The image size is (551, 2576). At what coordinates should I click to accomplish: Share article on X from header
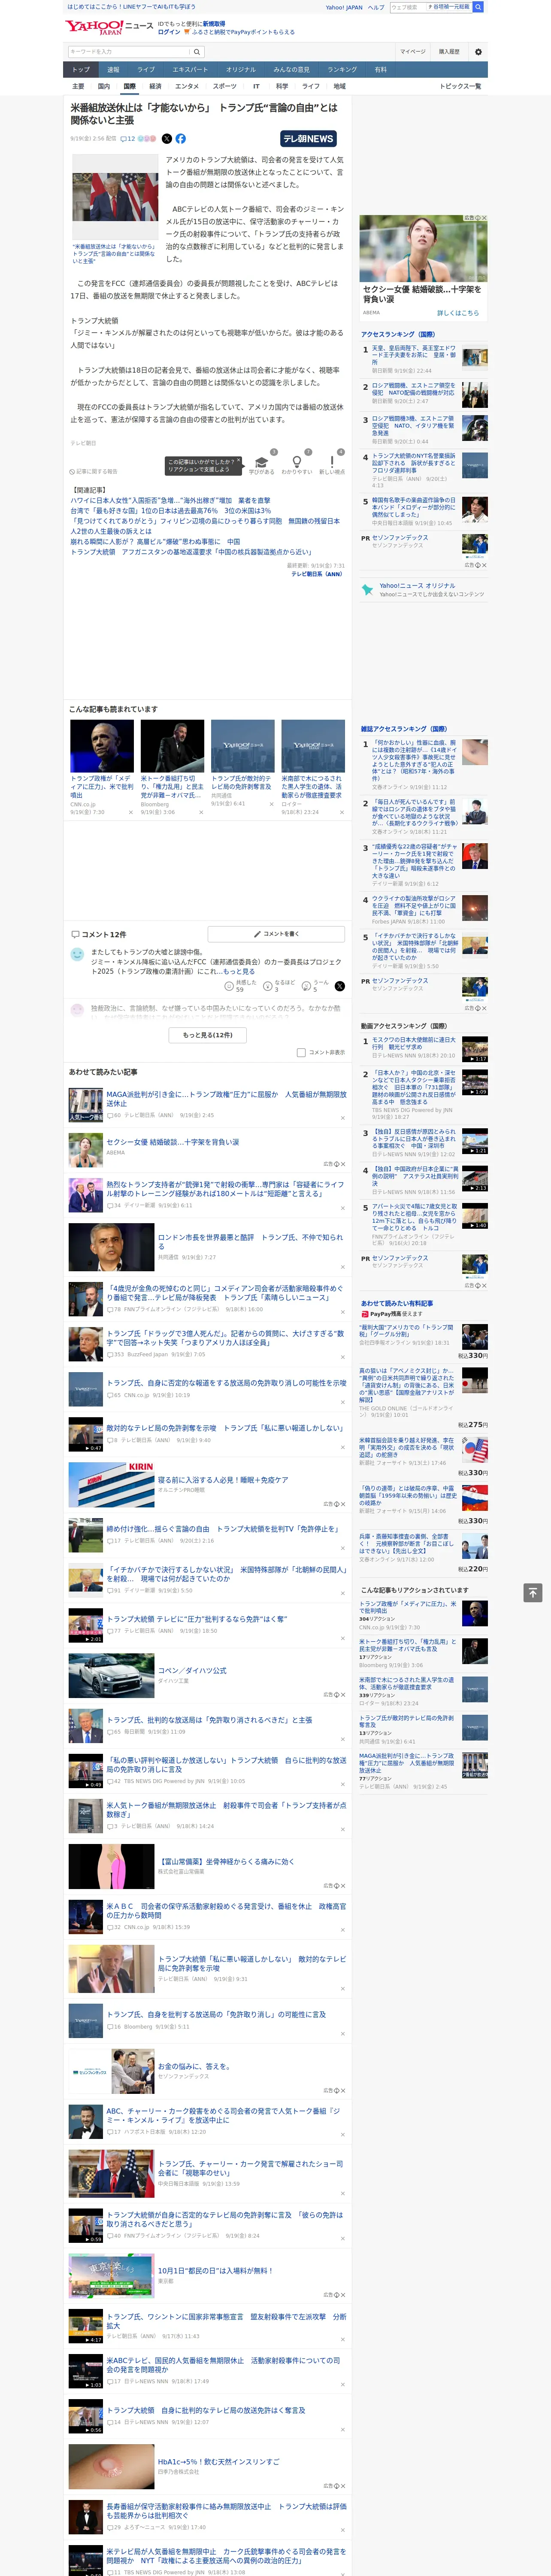(167, 139)
